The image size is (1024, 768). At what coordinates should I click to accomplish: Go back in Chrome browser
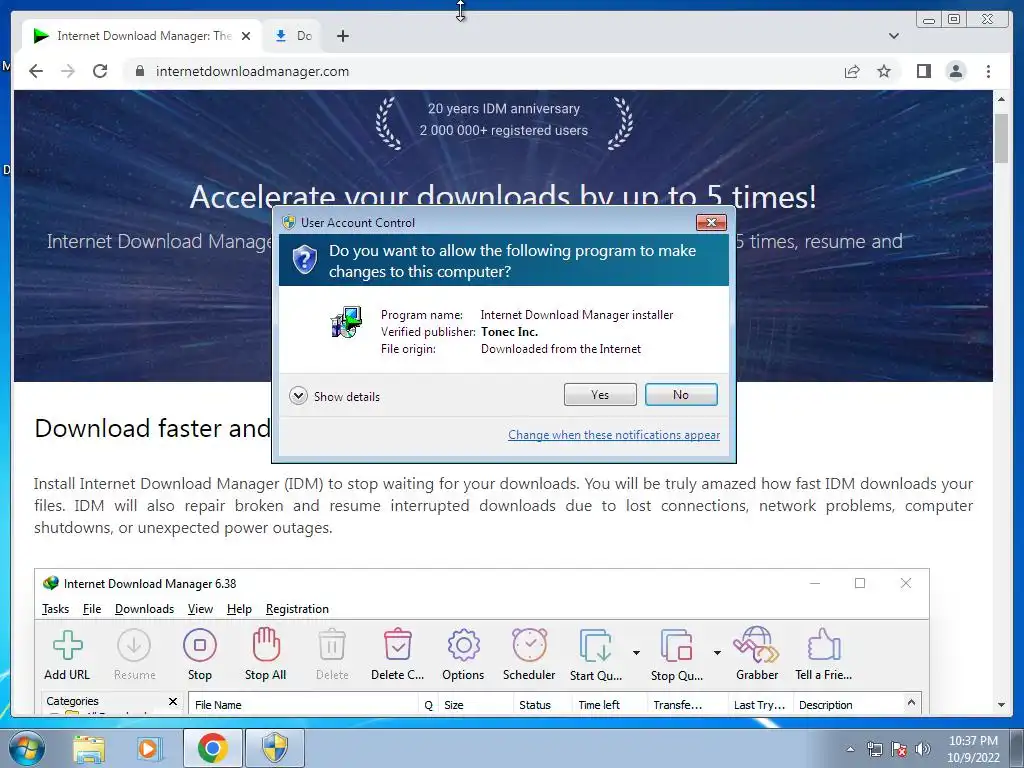pos(36,71)
